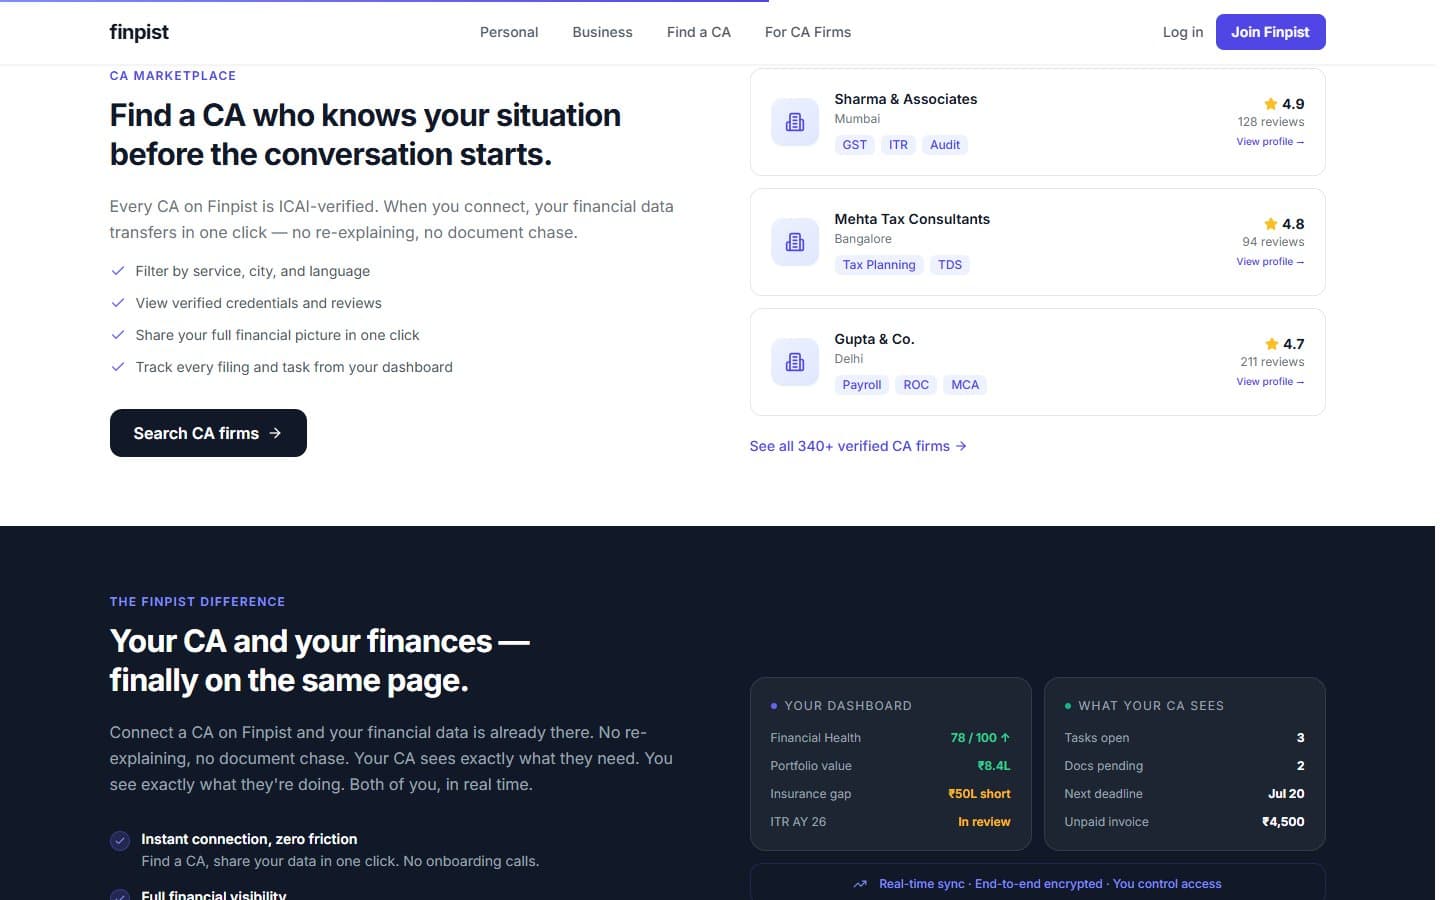Click the CA MARKETPLACE label
Screen dimensions: 1440x900
tap(173, 76)
